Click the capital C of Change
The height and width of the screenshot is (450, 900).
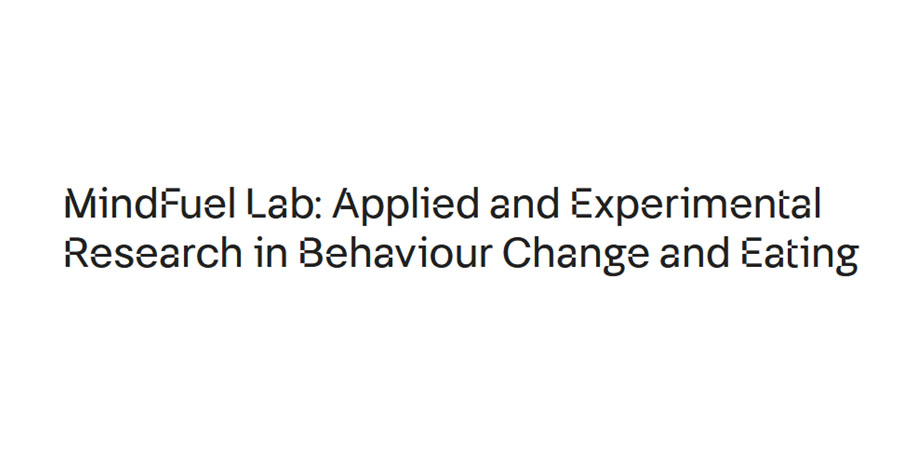pyautogui.click(x=517, y=254)
